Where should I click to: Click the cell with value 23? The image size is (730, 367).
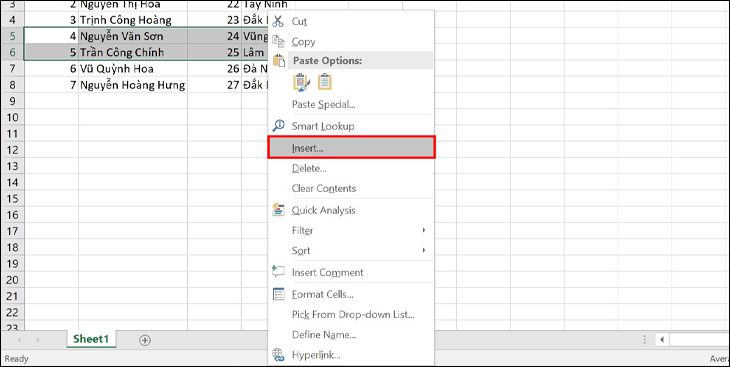point(214,20)
